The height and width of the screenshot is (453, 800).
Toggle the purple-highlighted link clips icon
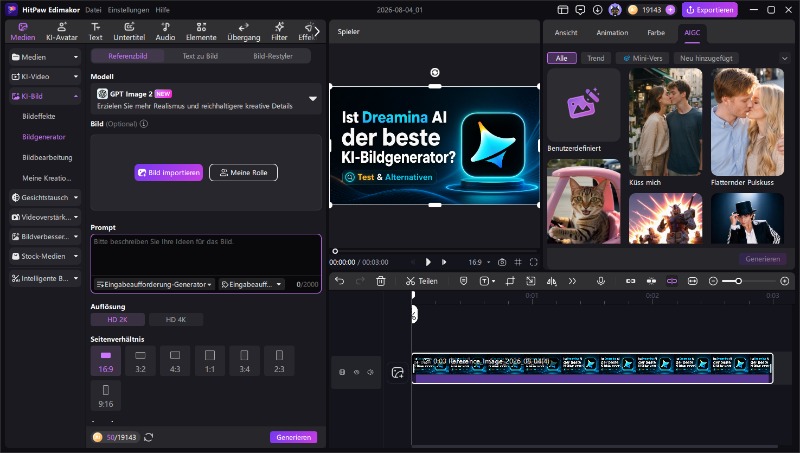pos(671,281)
